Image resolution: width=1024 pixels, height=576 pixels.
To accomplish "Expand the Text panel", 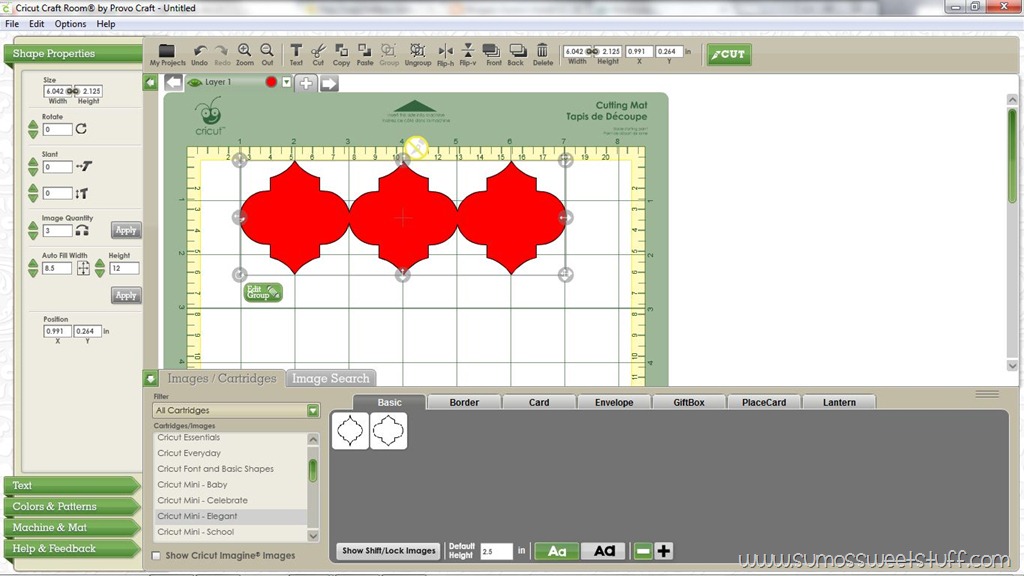I will click(x=72, y=485).
